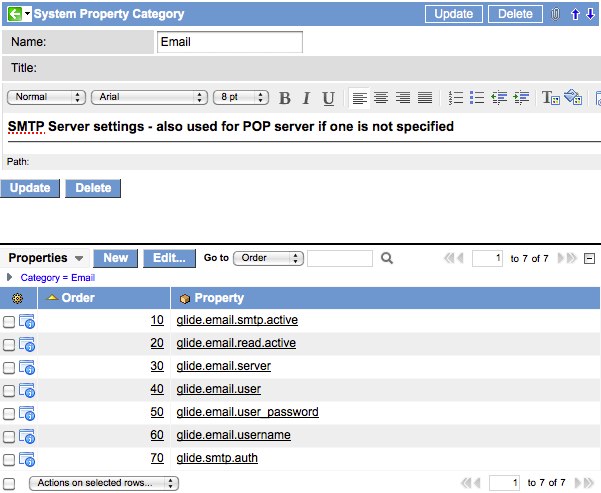Underline text with the U icon
This screenshot has width=601, height=493.
click(328, 98)
